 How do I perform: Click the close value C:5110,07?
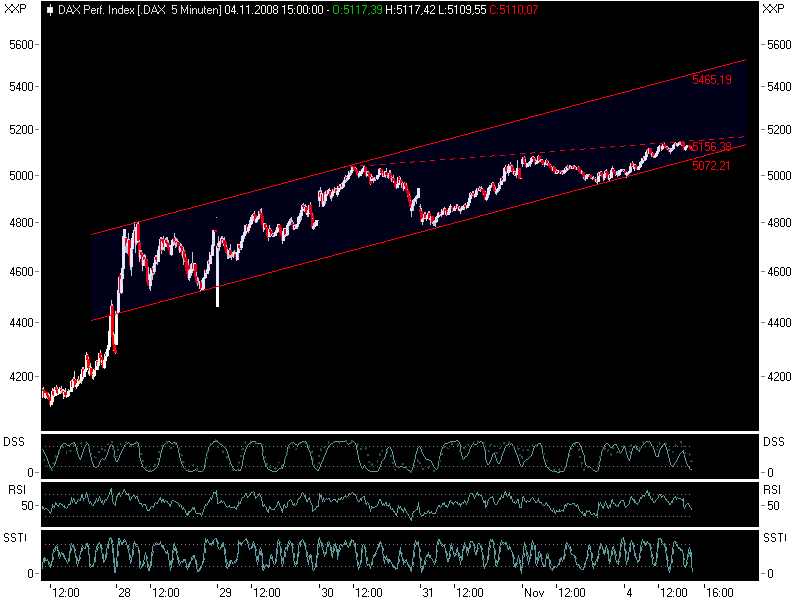pyautogui.click(x=513, y=10)
